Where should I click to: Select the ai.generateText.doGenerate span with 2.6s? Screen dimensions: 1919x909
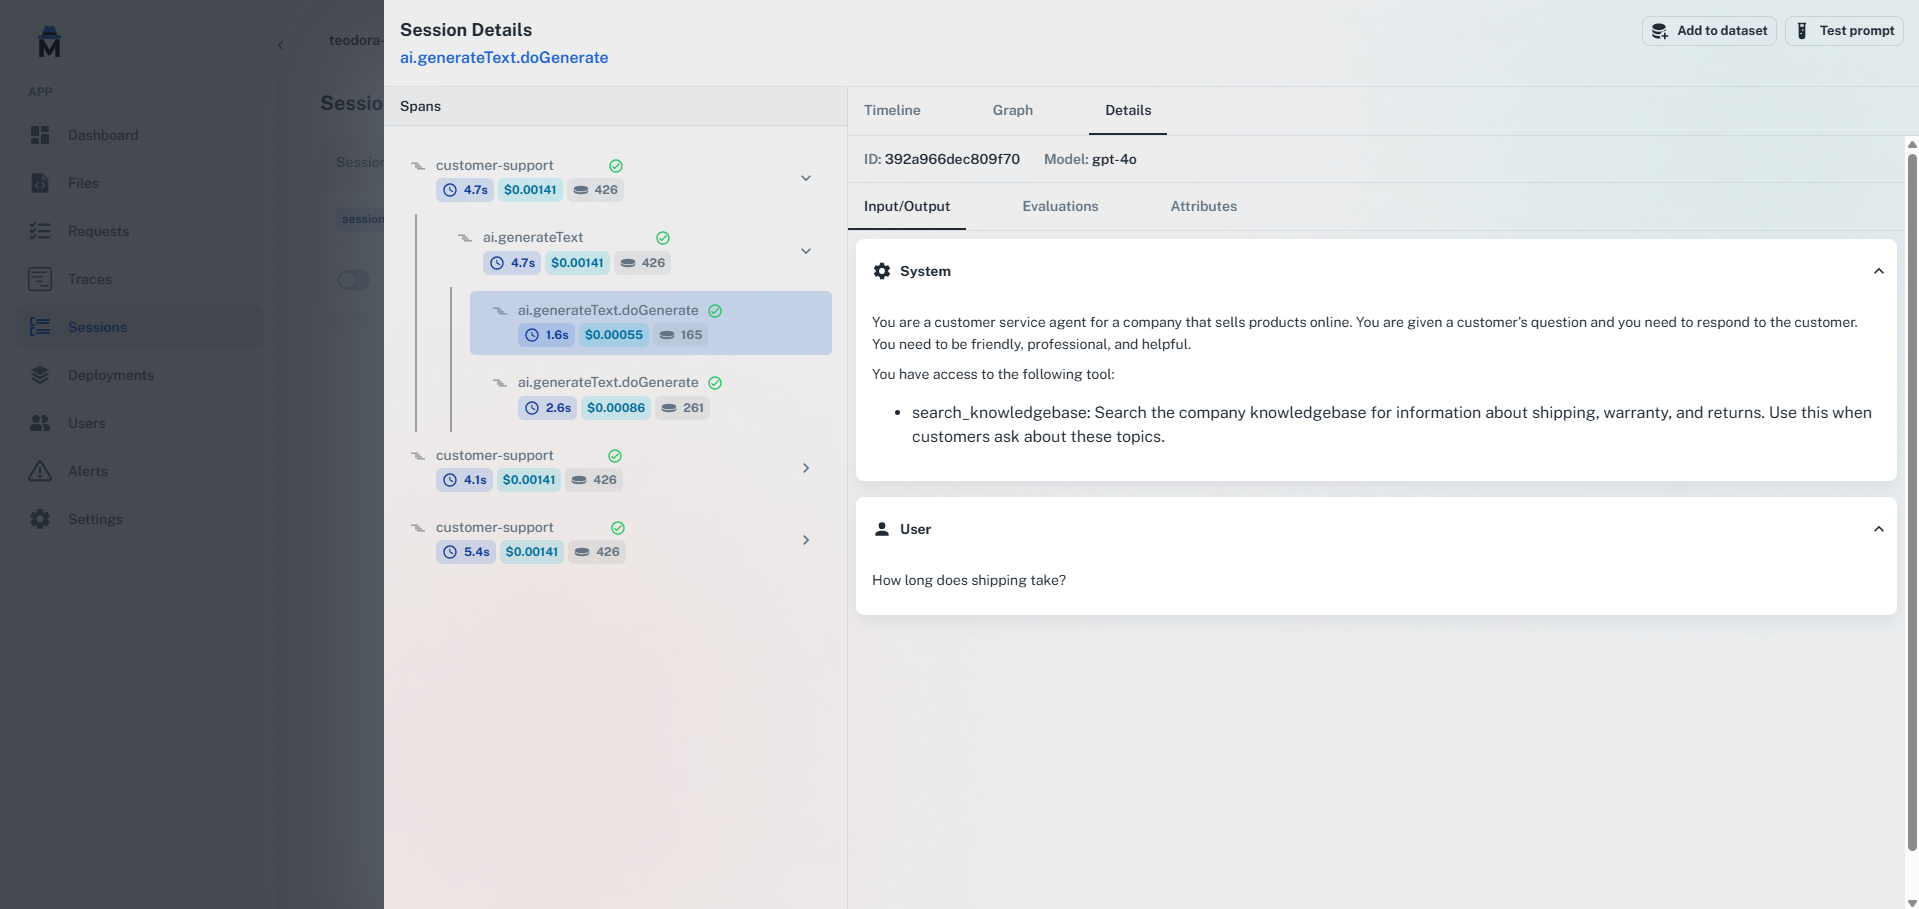651,395
